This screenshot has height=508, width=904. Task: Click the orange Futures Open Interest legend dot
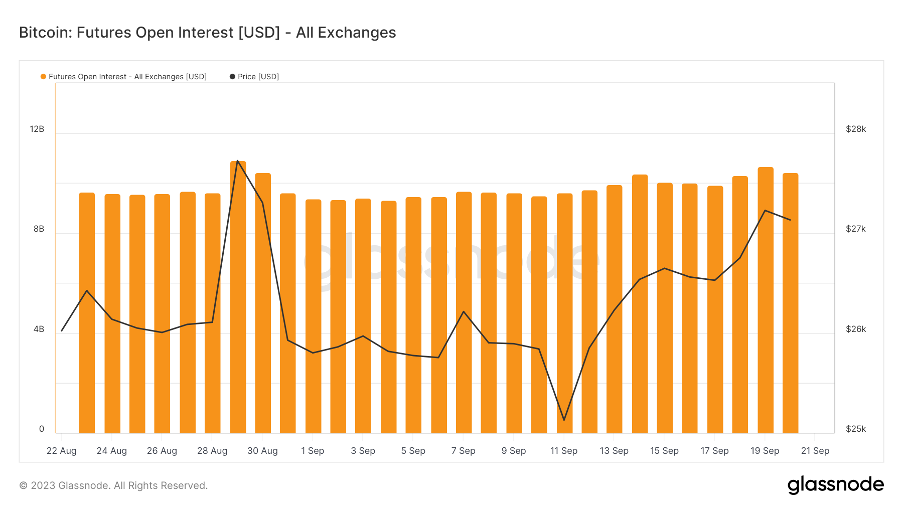tap(43, 76)
